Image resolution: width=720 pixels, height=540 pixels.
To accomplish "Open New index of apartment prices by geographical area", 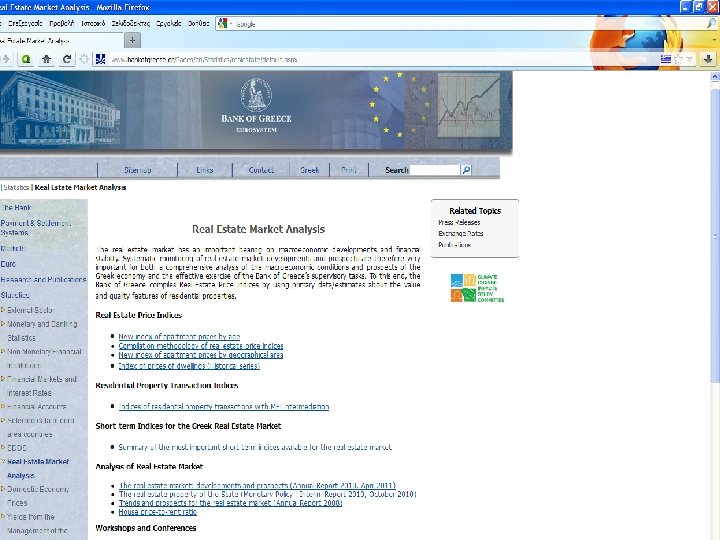I will [201, 355].
